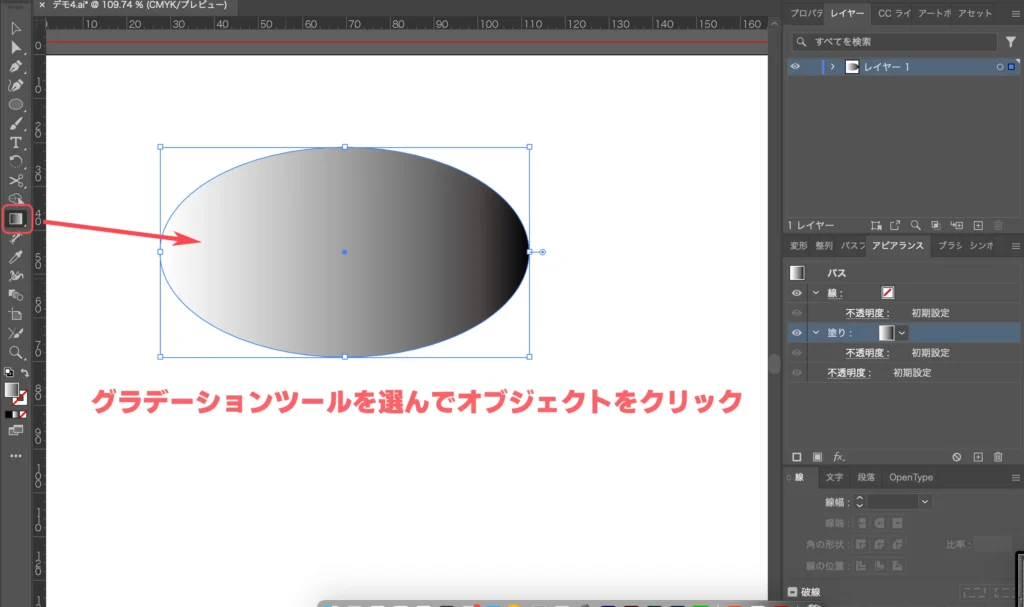
Task: Open the プロパティ panel tab
Action: [x=805, y=13]
